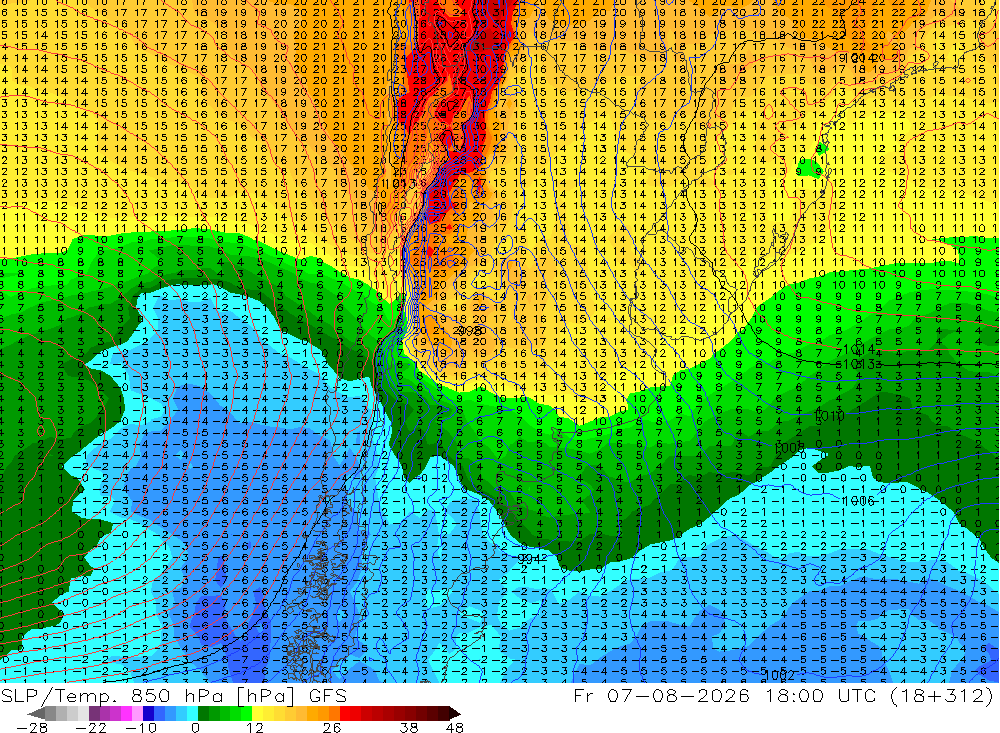The height and width of the screenshot is (733, 1000).
Task: Click the "1002" isobar label near bottom edge
Action: point(779,675)
